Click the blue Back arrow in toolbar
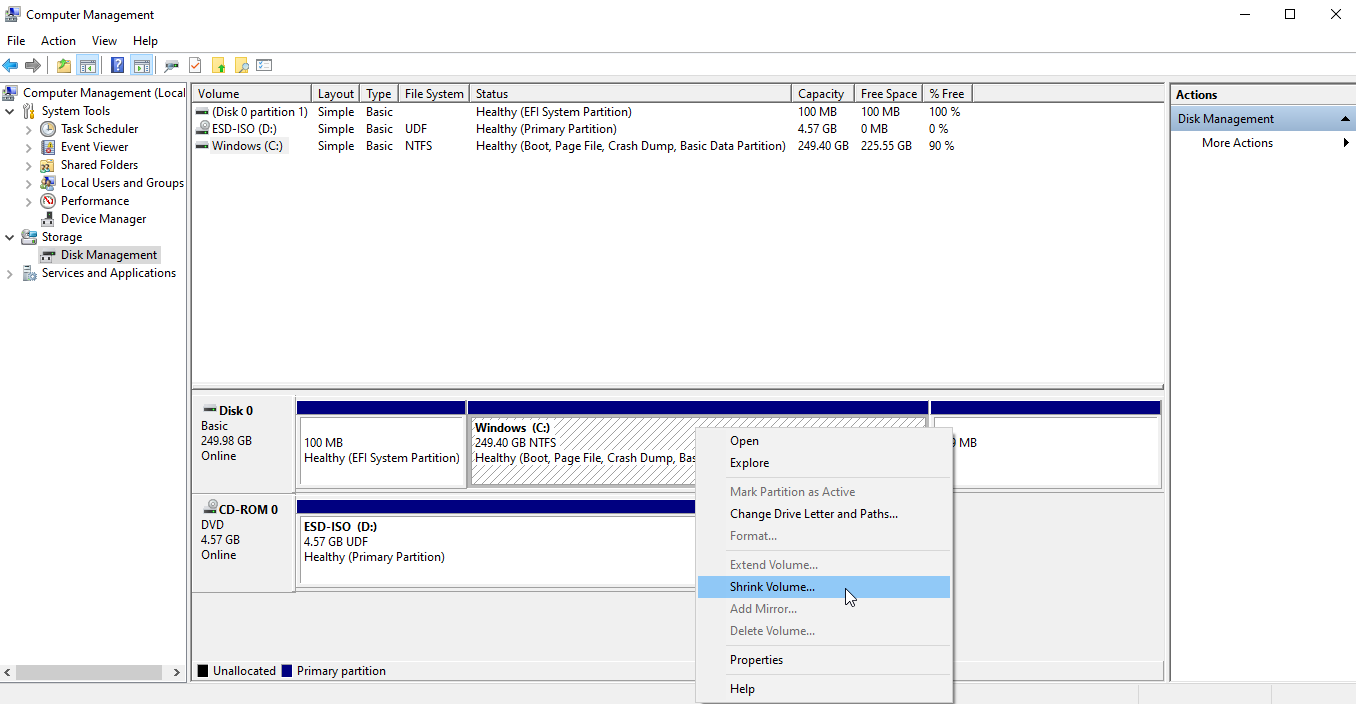 pyautogui.click(x=11, y=66)
